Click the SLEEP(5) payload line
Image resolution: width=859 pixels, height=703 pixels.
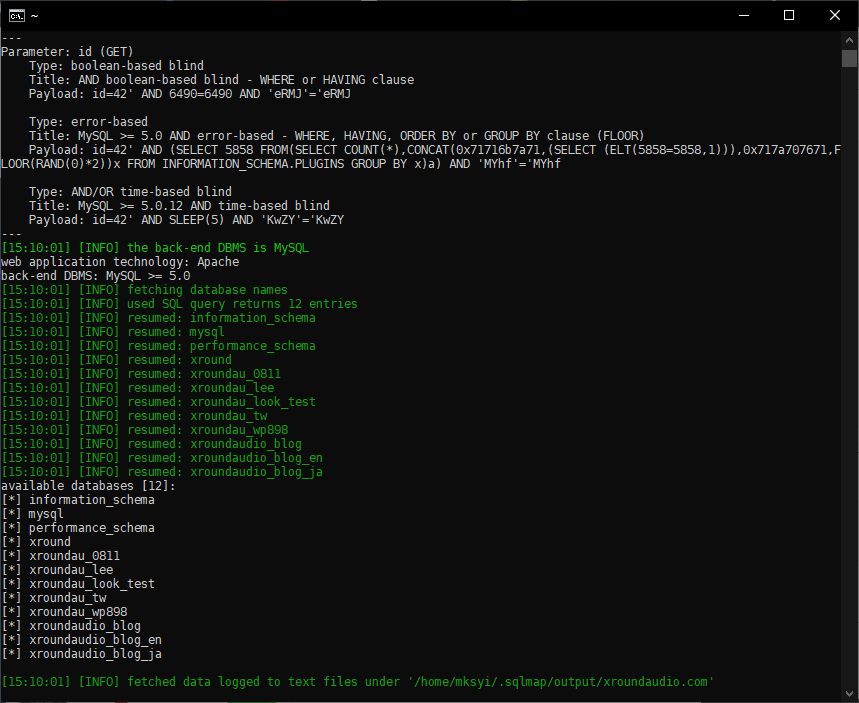coord(186,220)
